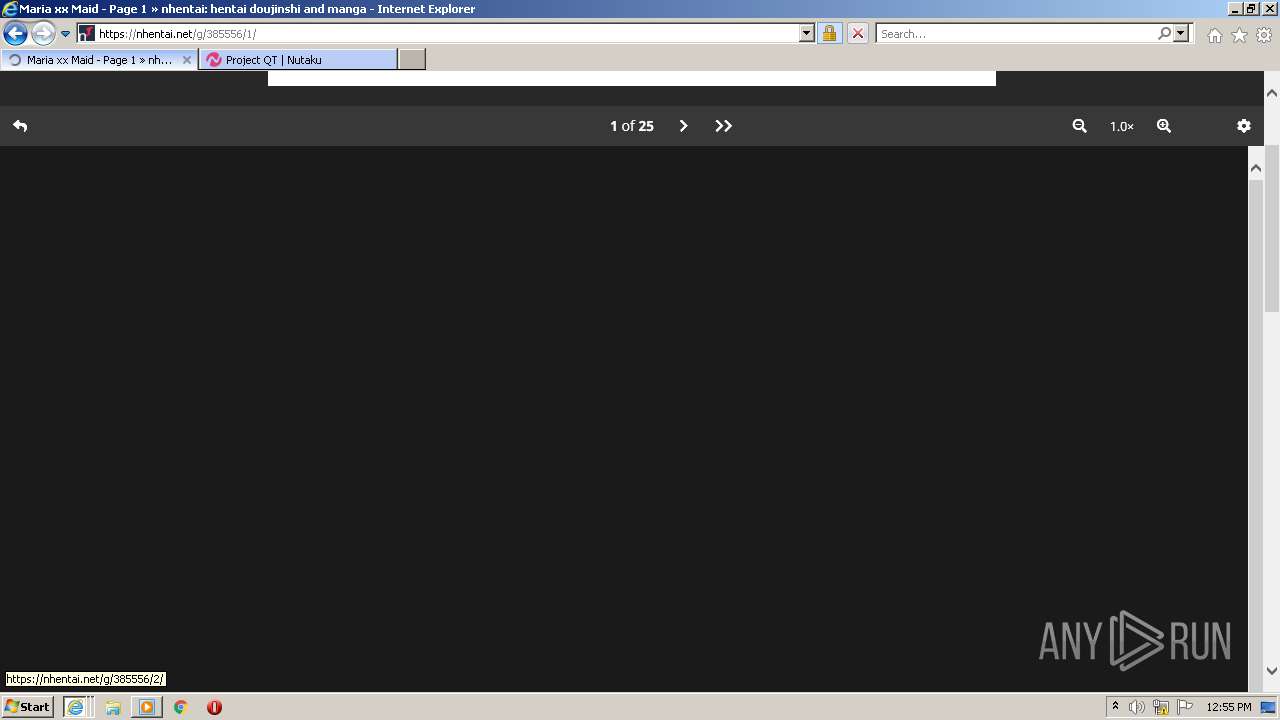The height and width of the screenshot is (720, 1280).
Task: Open the search provider dropdown arrow
Action: 1181,33
